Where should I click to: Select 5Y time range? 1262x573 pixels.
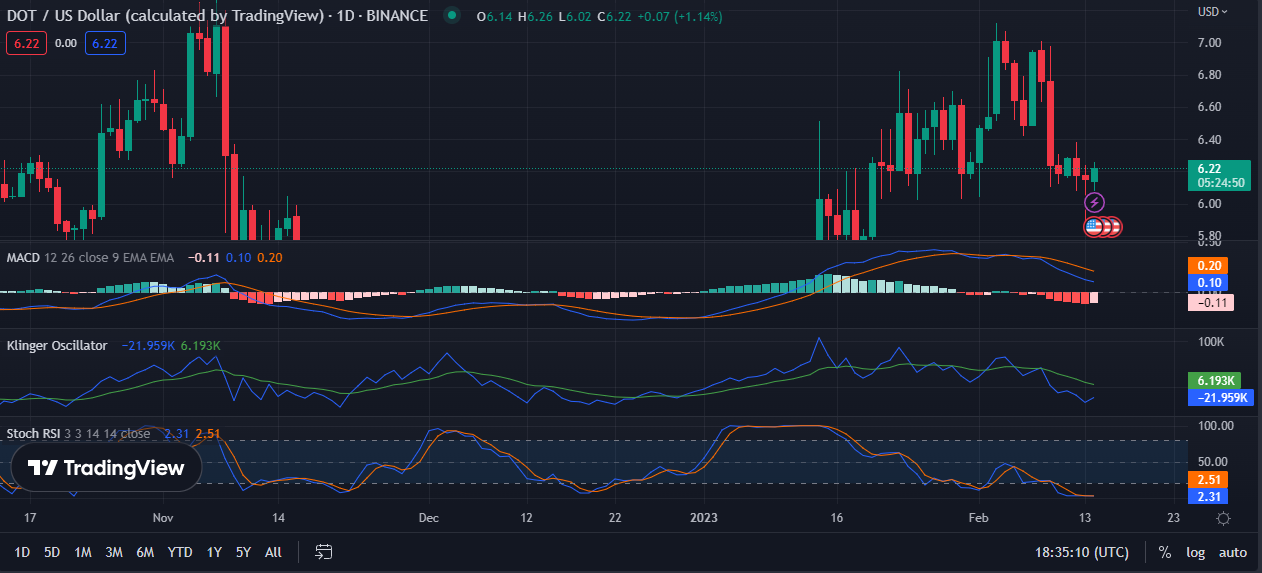243,552
